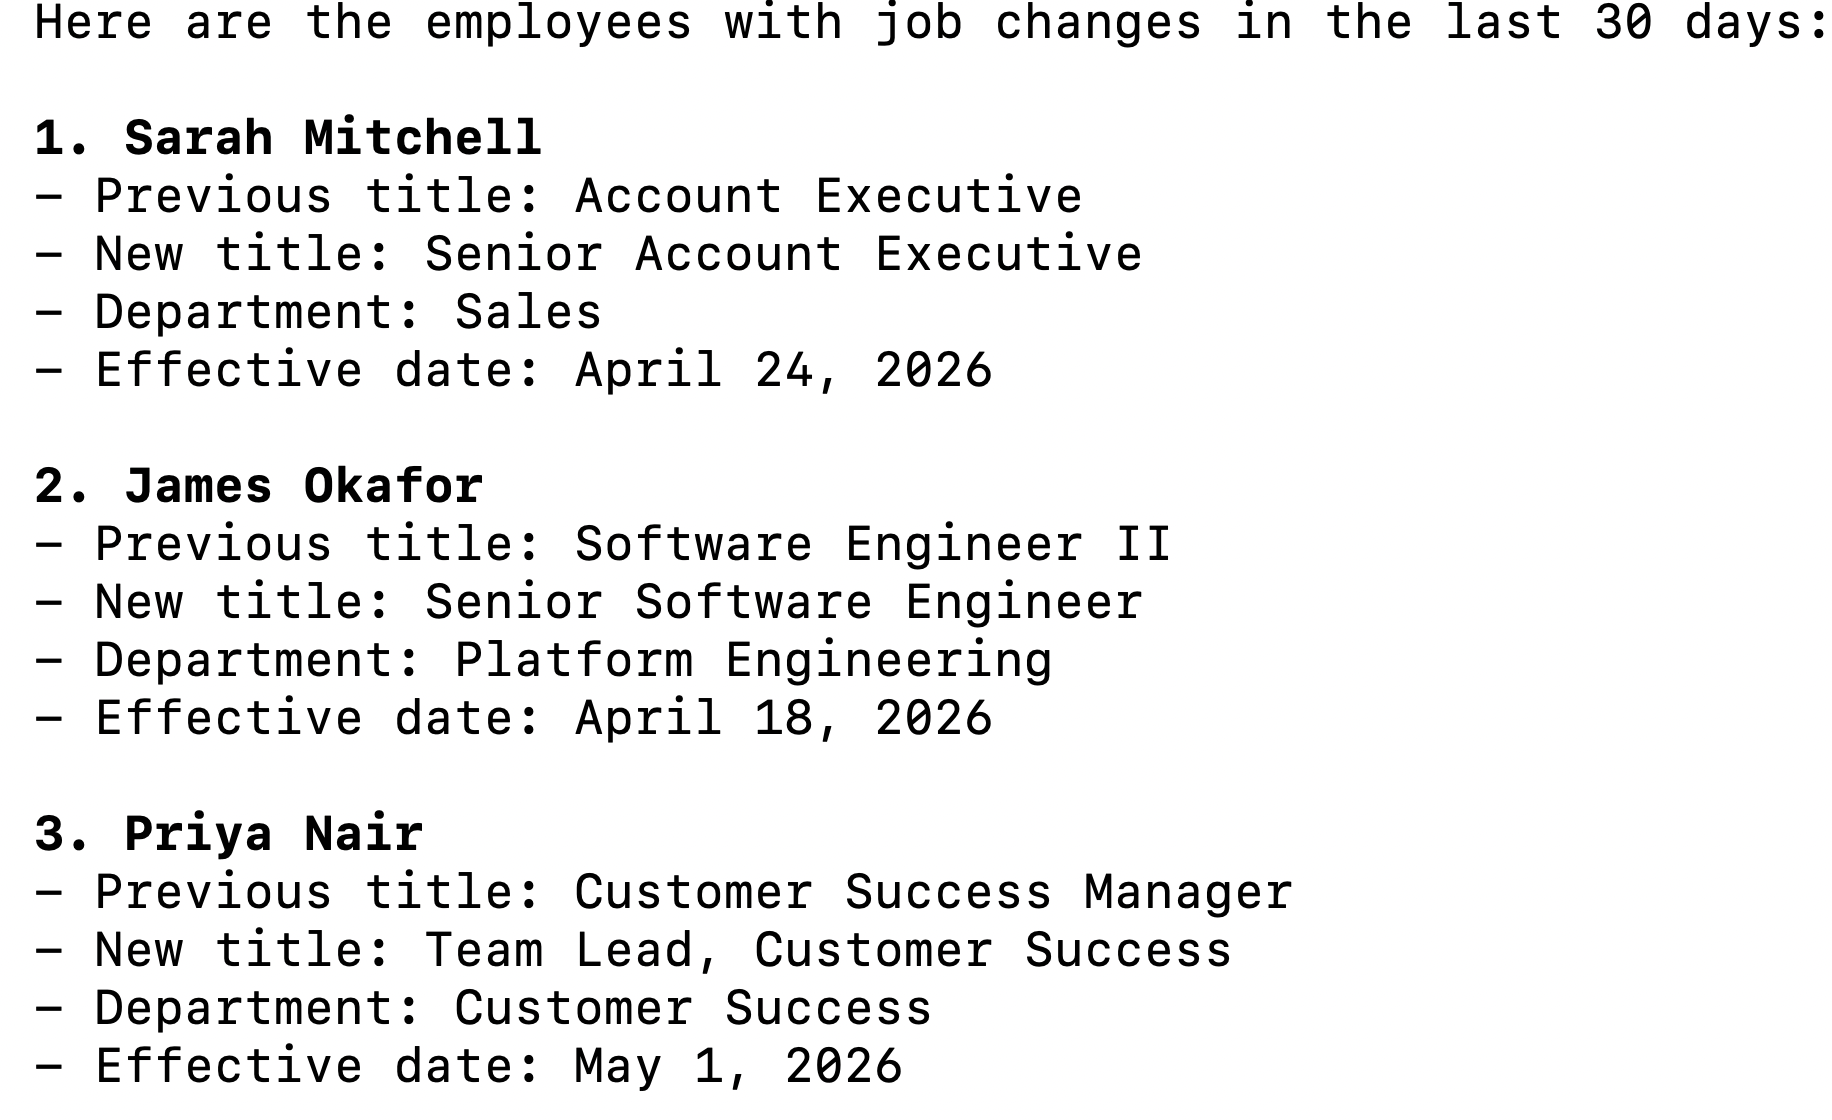The image size is (1832, 1120).
Task: Click Customer Success Manager previous title
Action: 934,892
